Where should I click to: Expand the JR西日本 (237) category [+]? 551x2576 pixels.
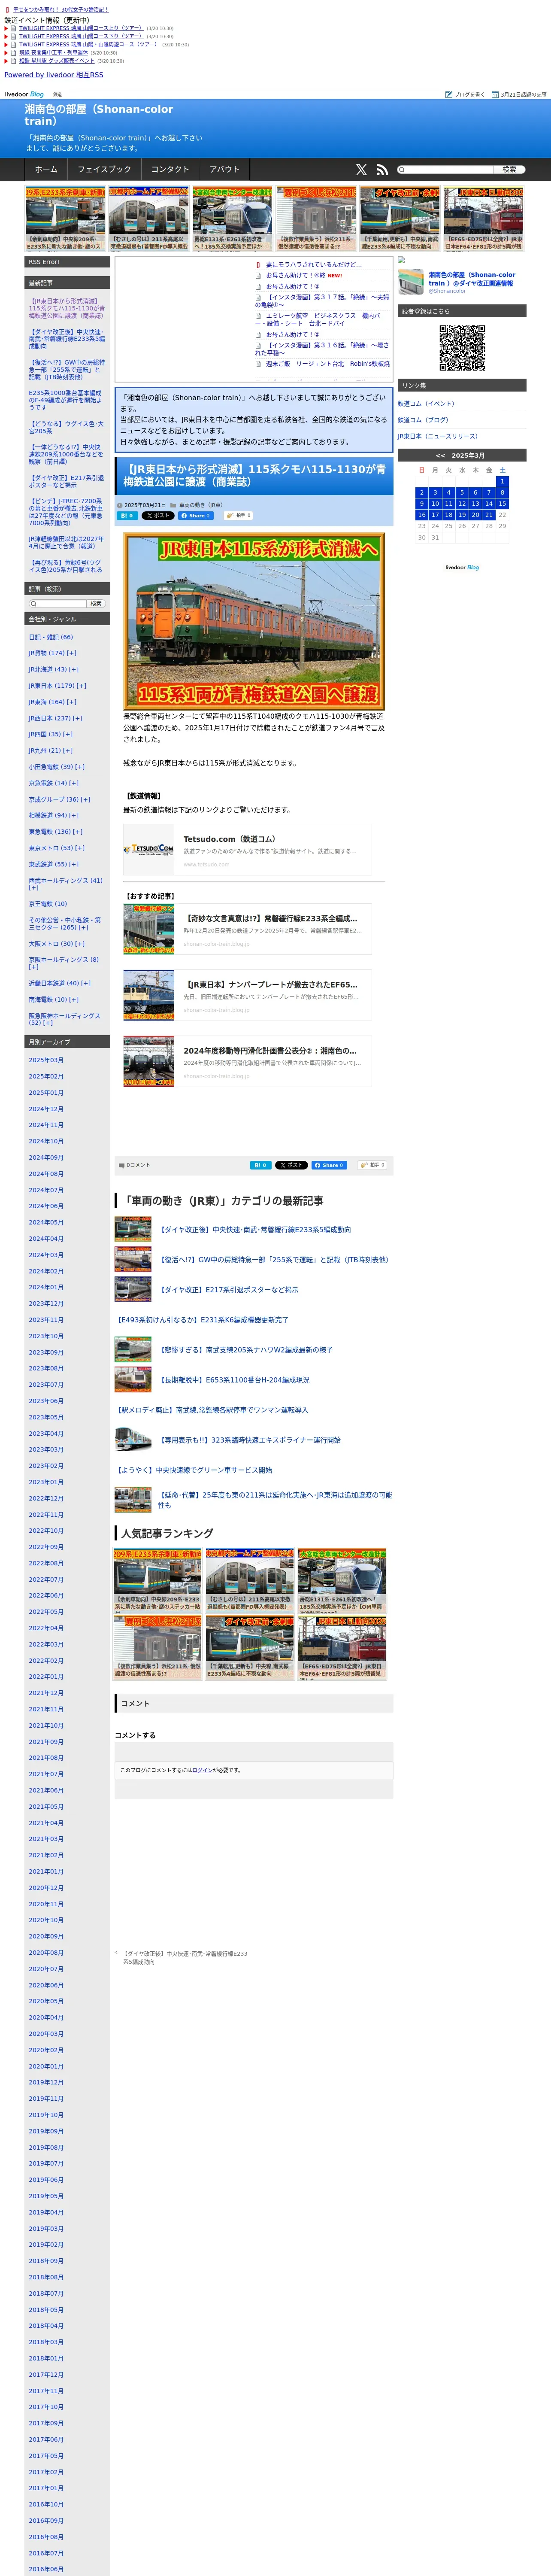(x=78, y=718)
